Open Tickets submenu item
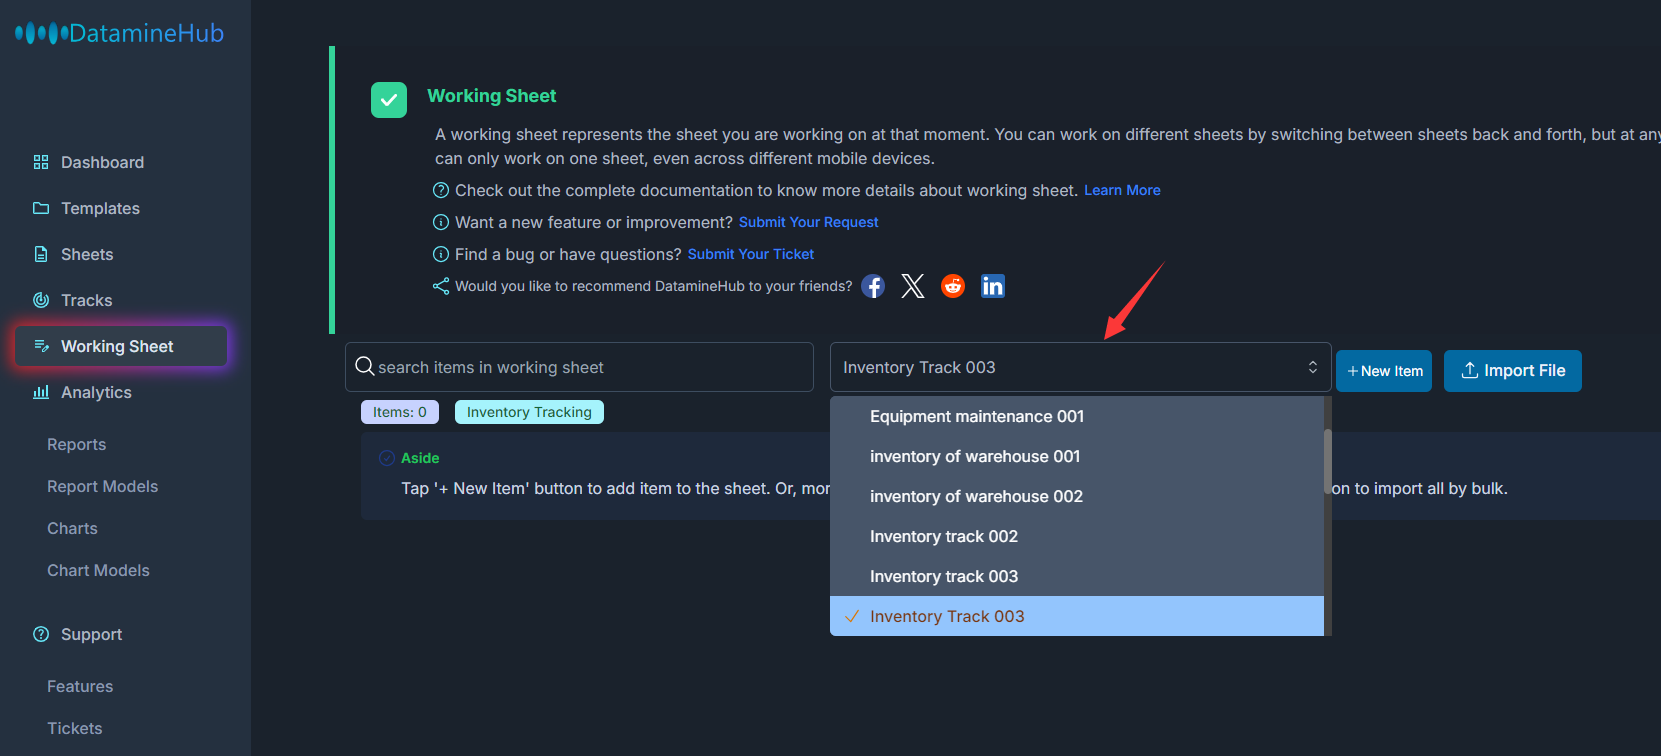 75,728
